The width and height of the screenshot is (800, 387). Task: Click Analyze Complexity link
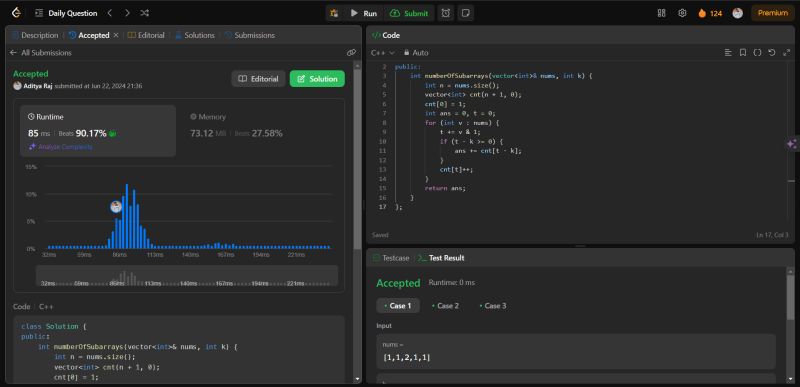click(x=61, y=147)
